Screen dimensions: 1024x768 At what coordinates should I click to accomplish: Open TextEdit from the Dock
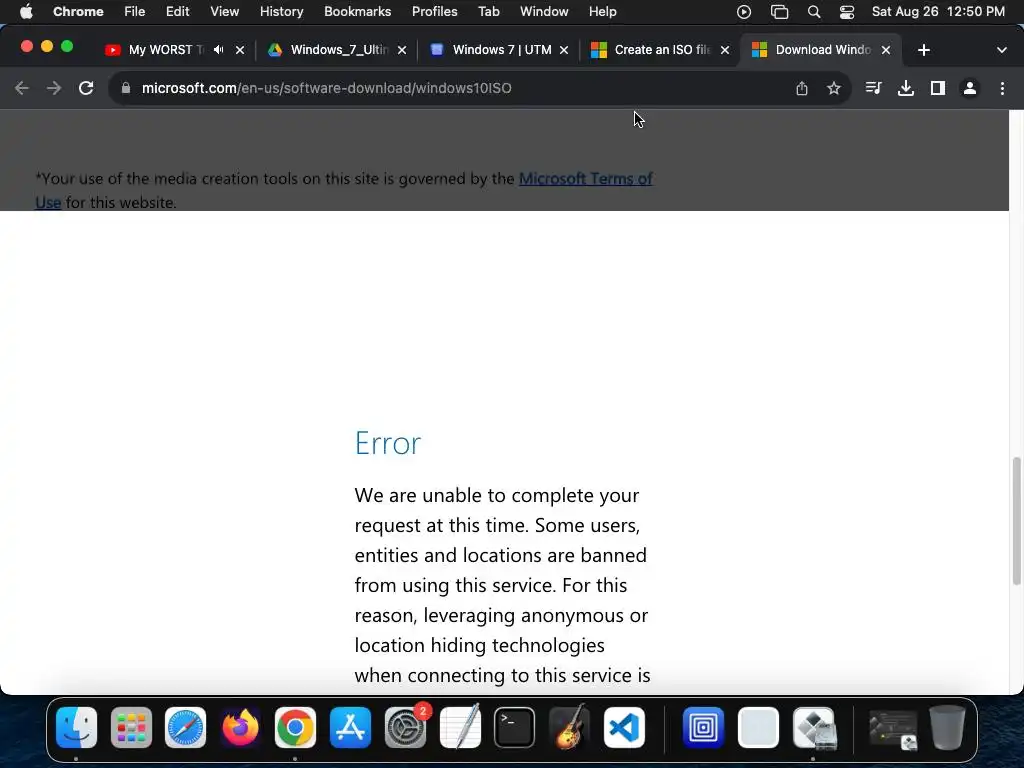coord(460,728)
